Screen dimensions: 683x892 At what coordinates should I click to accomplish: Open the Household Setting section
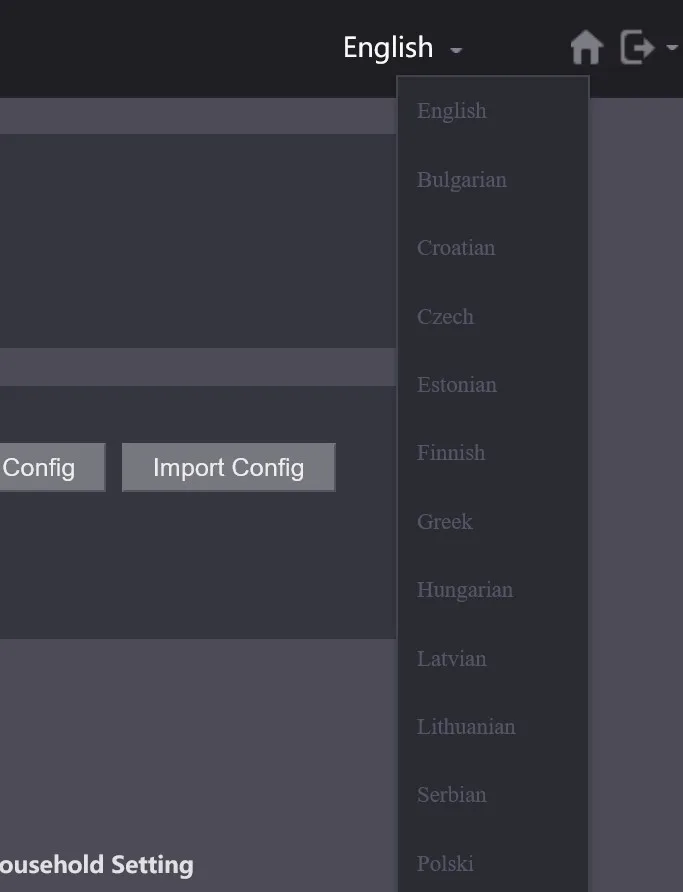tap(97, 865)
